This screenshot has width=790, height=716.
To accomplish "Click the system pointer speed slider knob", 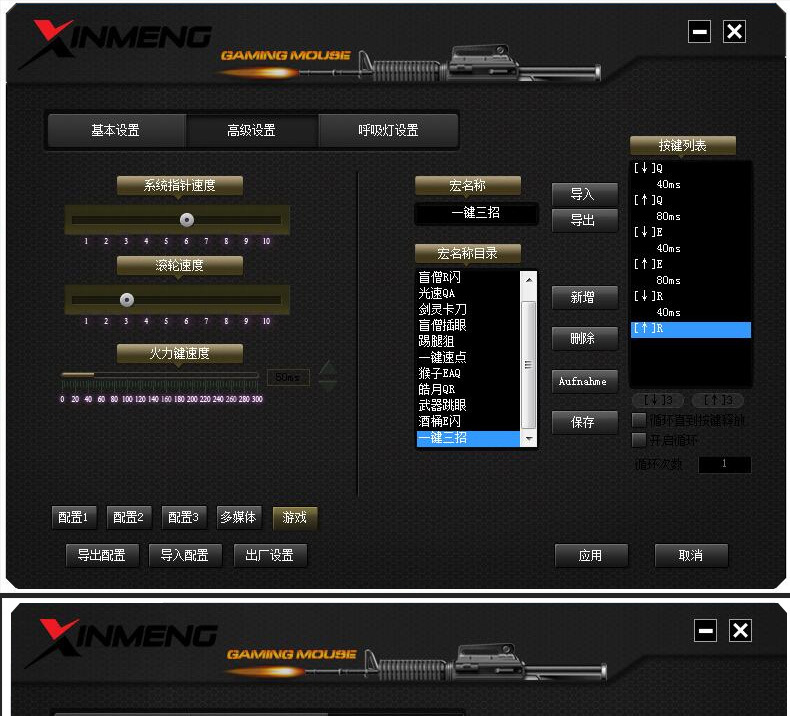I will [187, 220].
